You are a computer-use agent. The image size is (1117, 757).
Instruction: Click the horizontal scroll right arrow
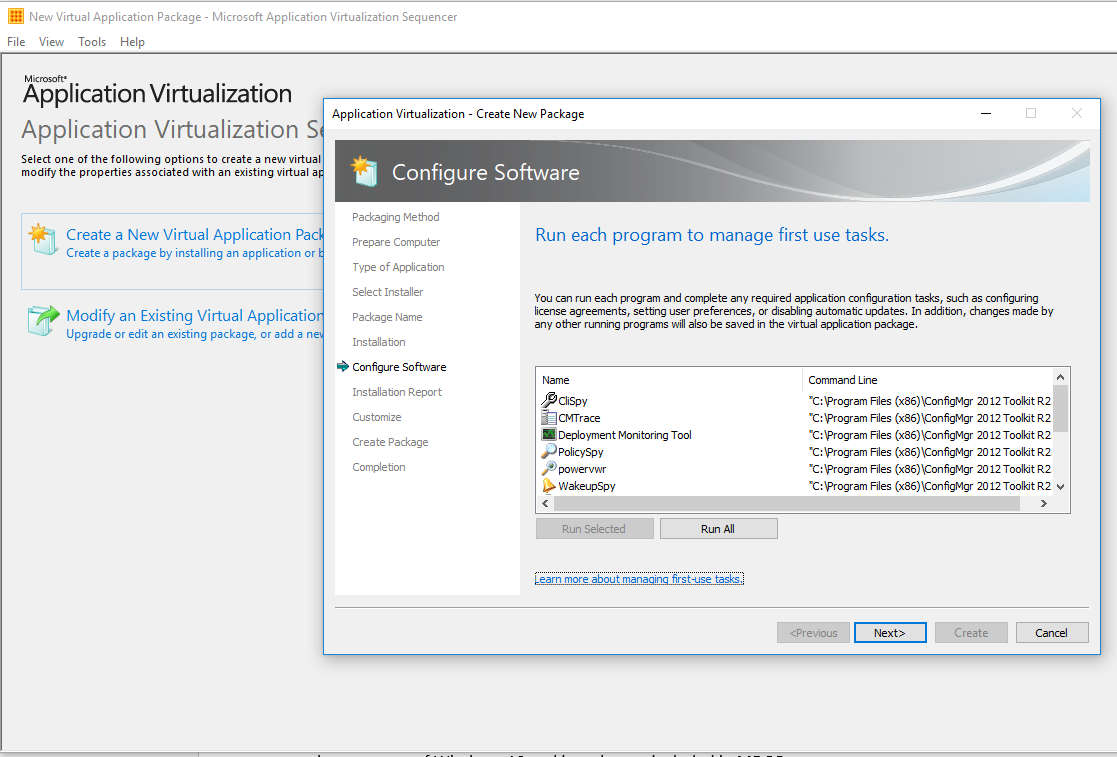point(1044,503)
